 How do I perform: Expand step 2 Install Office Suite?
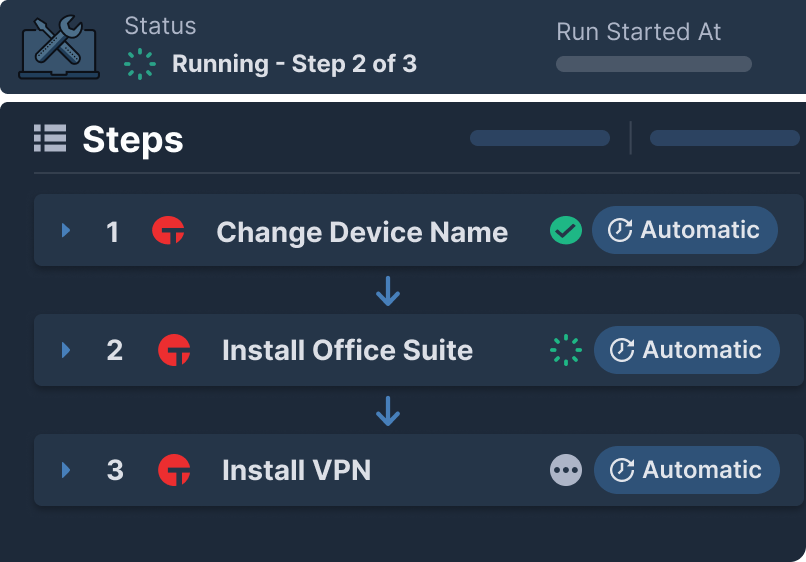(66, 350)
